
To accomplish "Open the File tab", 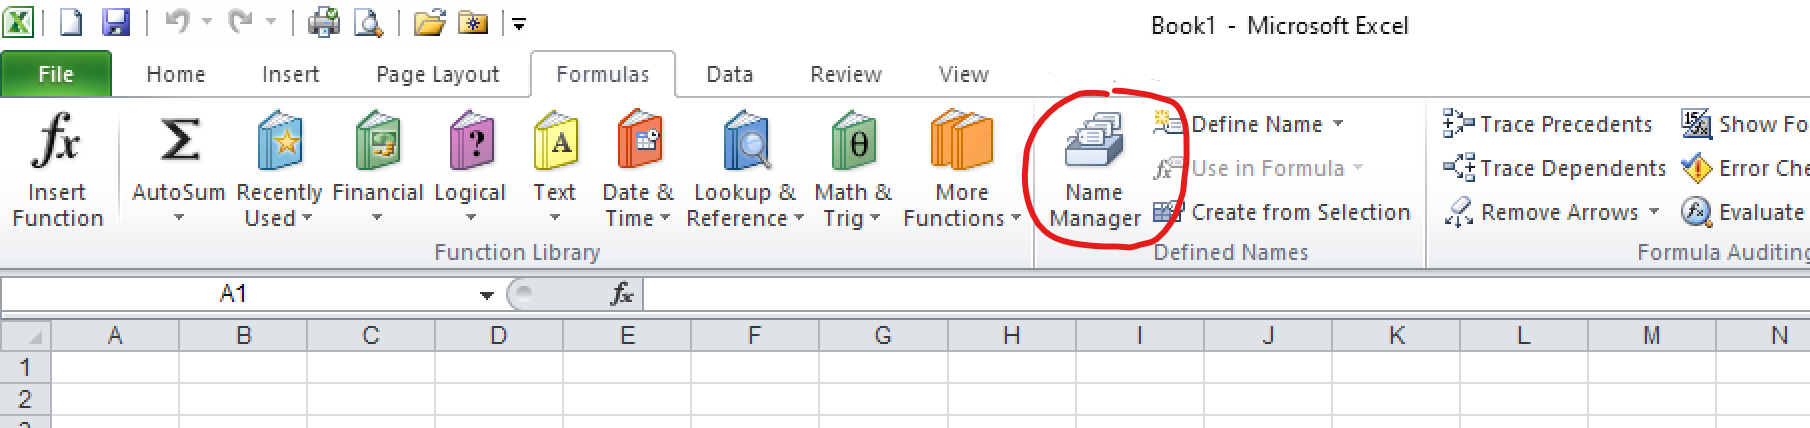I will [56, 75].
